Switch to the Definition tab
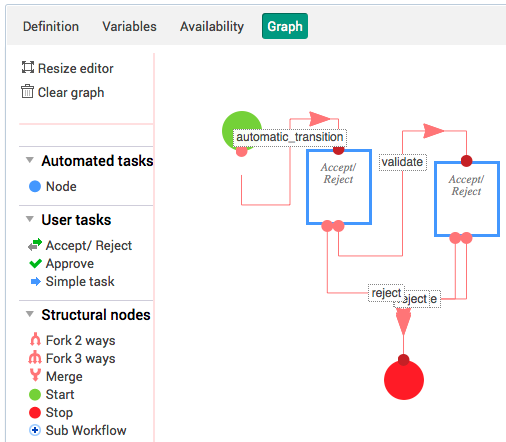This screenshot has height=442, width=506. coord(51,26)
